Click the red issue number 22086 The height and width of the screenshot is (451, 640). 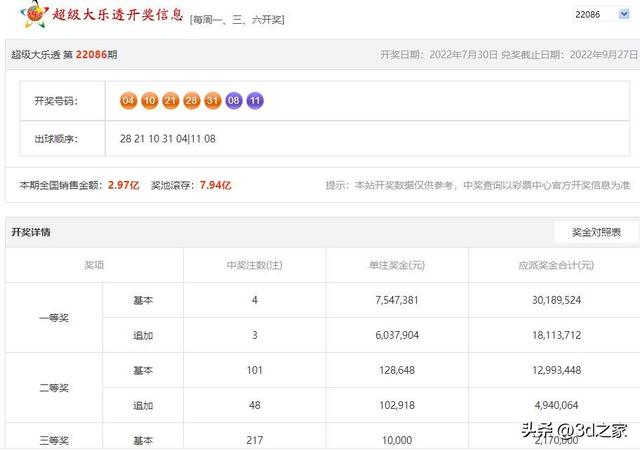(x=91, y=54)
